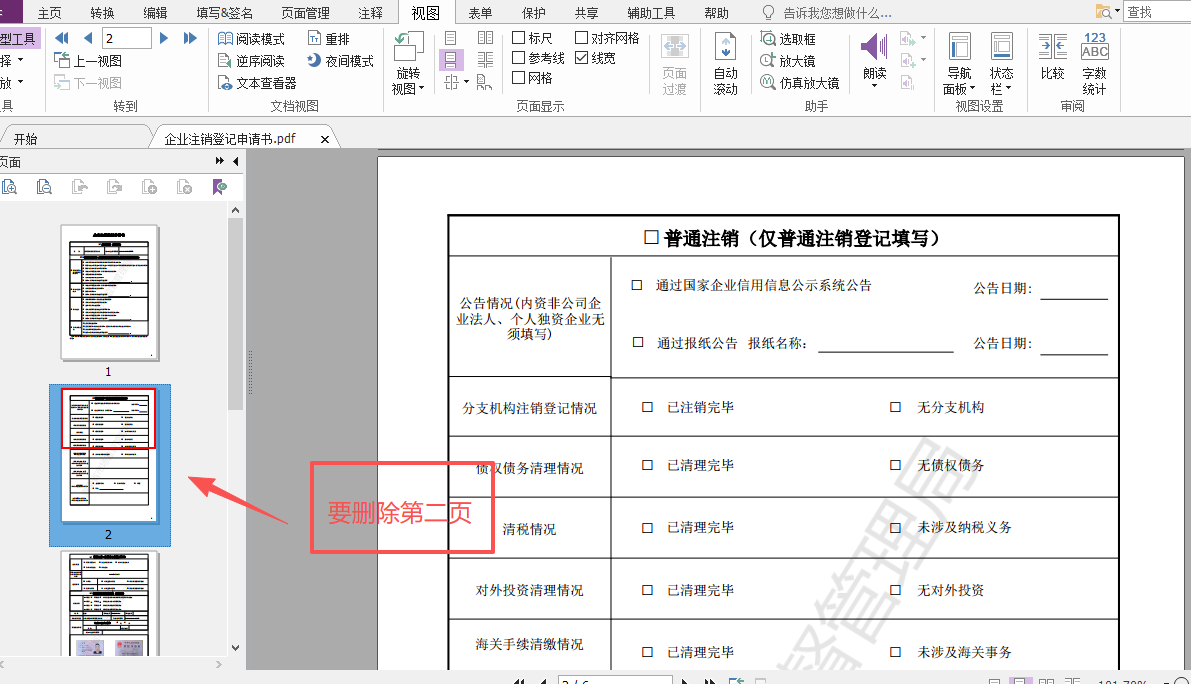Select facing pages view layout icon
This screenshot has width=1191, height=684.
tap(485, 38)
